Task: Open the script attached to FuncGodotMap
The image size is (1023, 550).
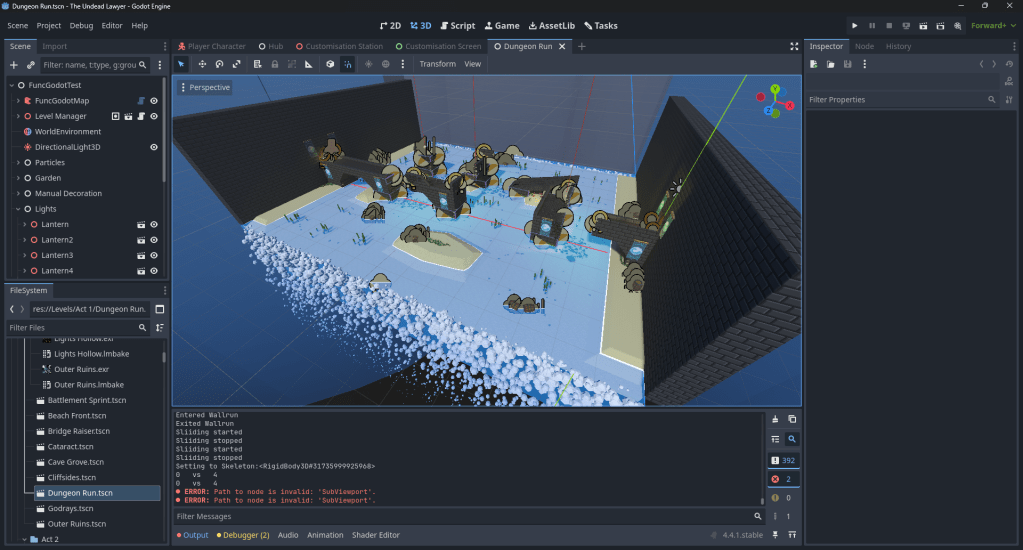Action: 141,101
